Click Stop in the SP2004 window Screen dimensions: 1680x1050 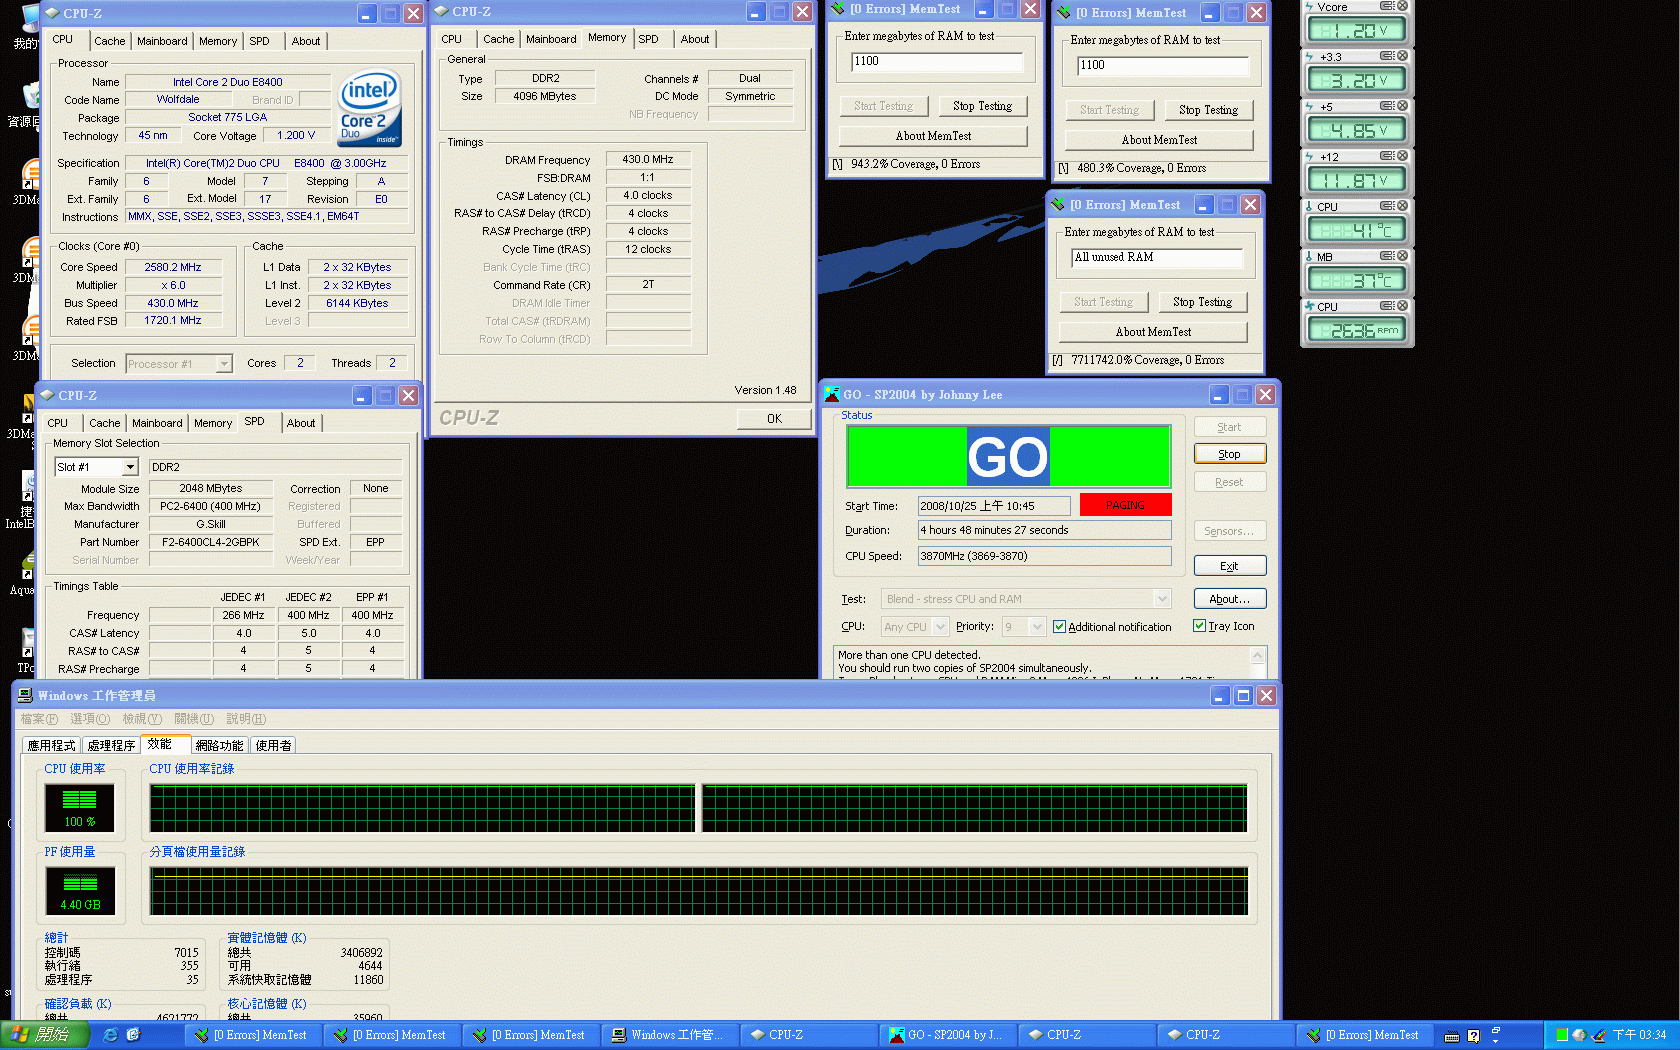(1230, 454)
